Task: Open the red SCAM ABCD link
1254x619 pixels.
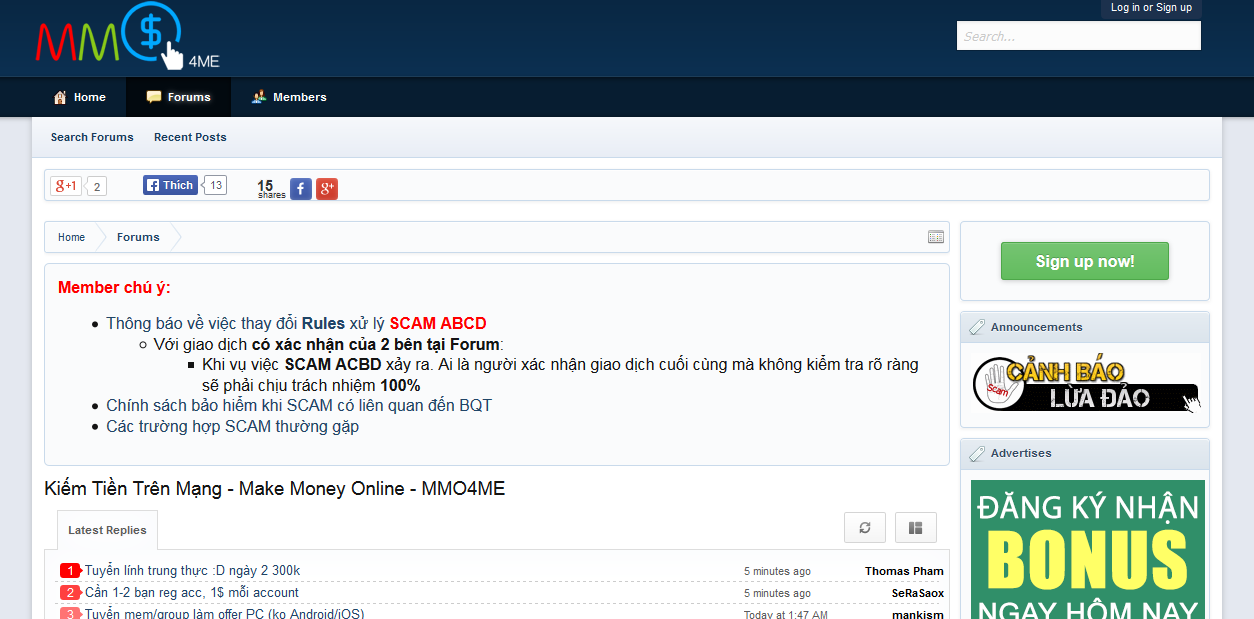Action: (438, 323)
